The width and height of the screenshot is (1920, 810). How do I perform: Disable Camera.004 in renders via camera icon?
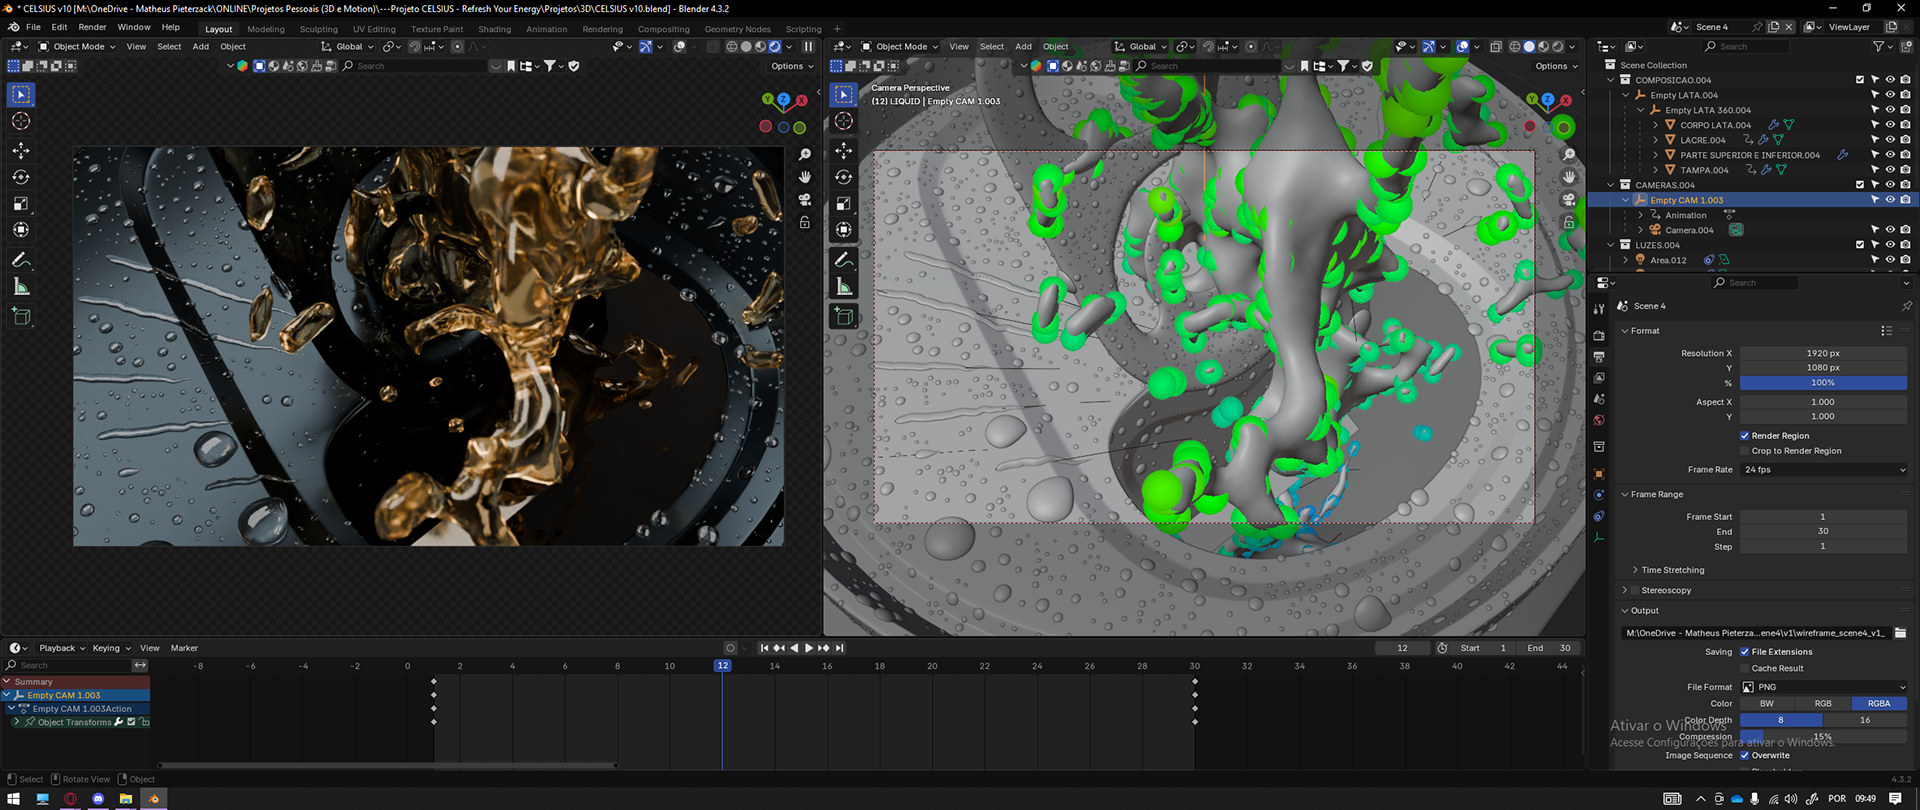click(x=1905, y=230)
